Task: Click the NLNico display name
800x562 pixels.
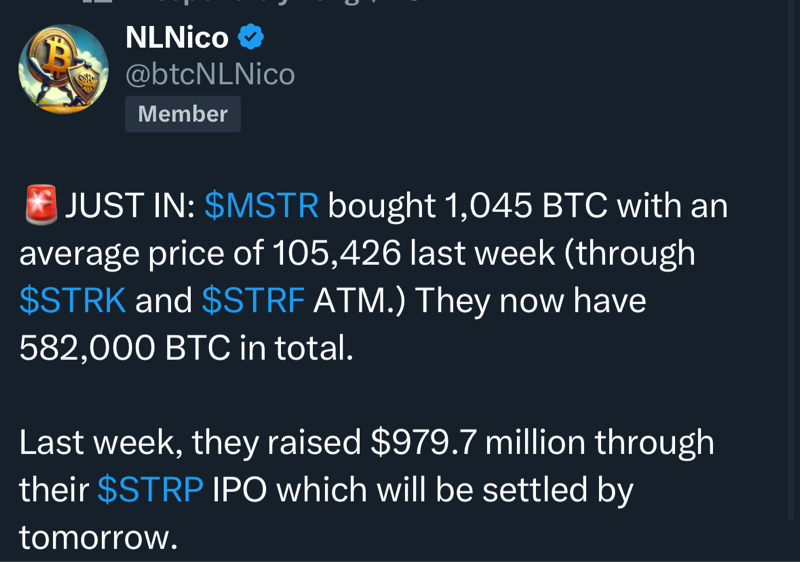Action: 177,38
